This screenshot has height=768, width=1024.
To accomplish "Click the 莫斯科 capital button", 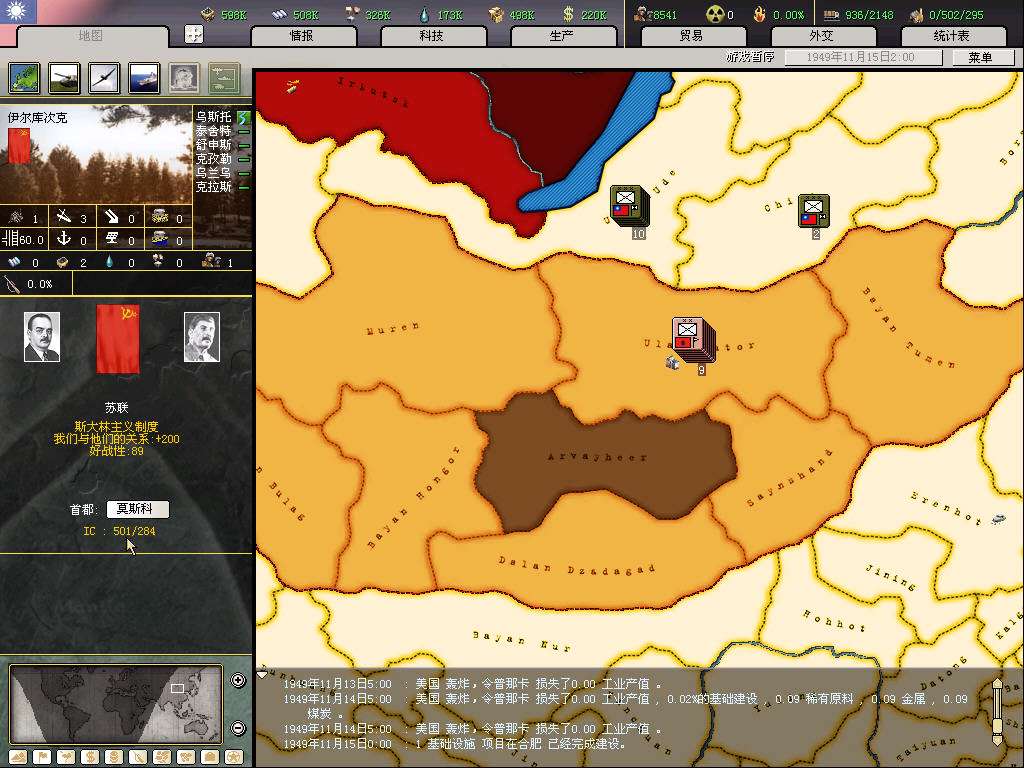I will [x=137, y=509].
